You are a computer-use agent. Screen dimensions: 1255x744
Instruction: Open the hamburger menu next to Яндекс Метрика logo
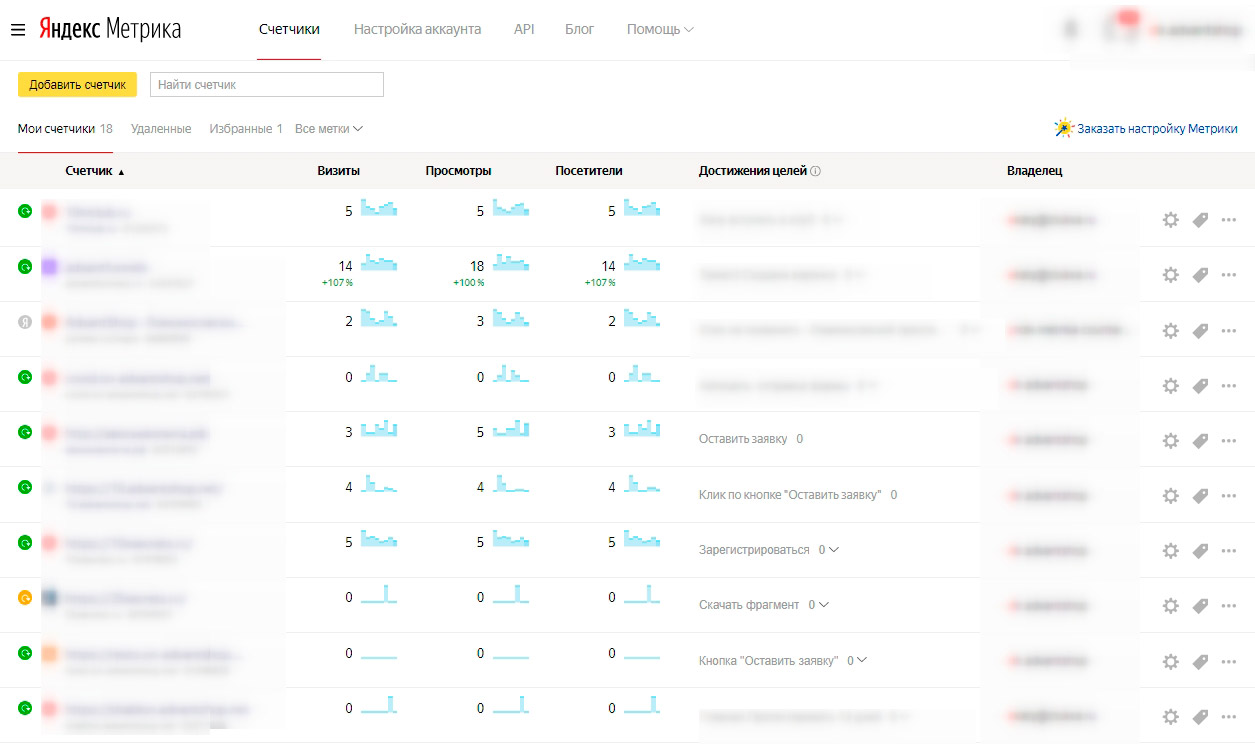click(x=17, y=30)
